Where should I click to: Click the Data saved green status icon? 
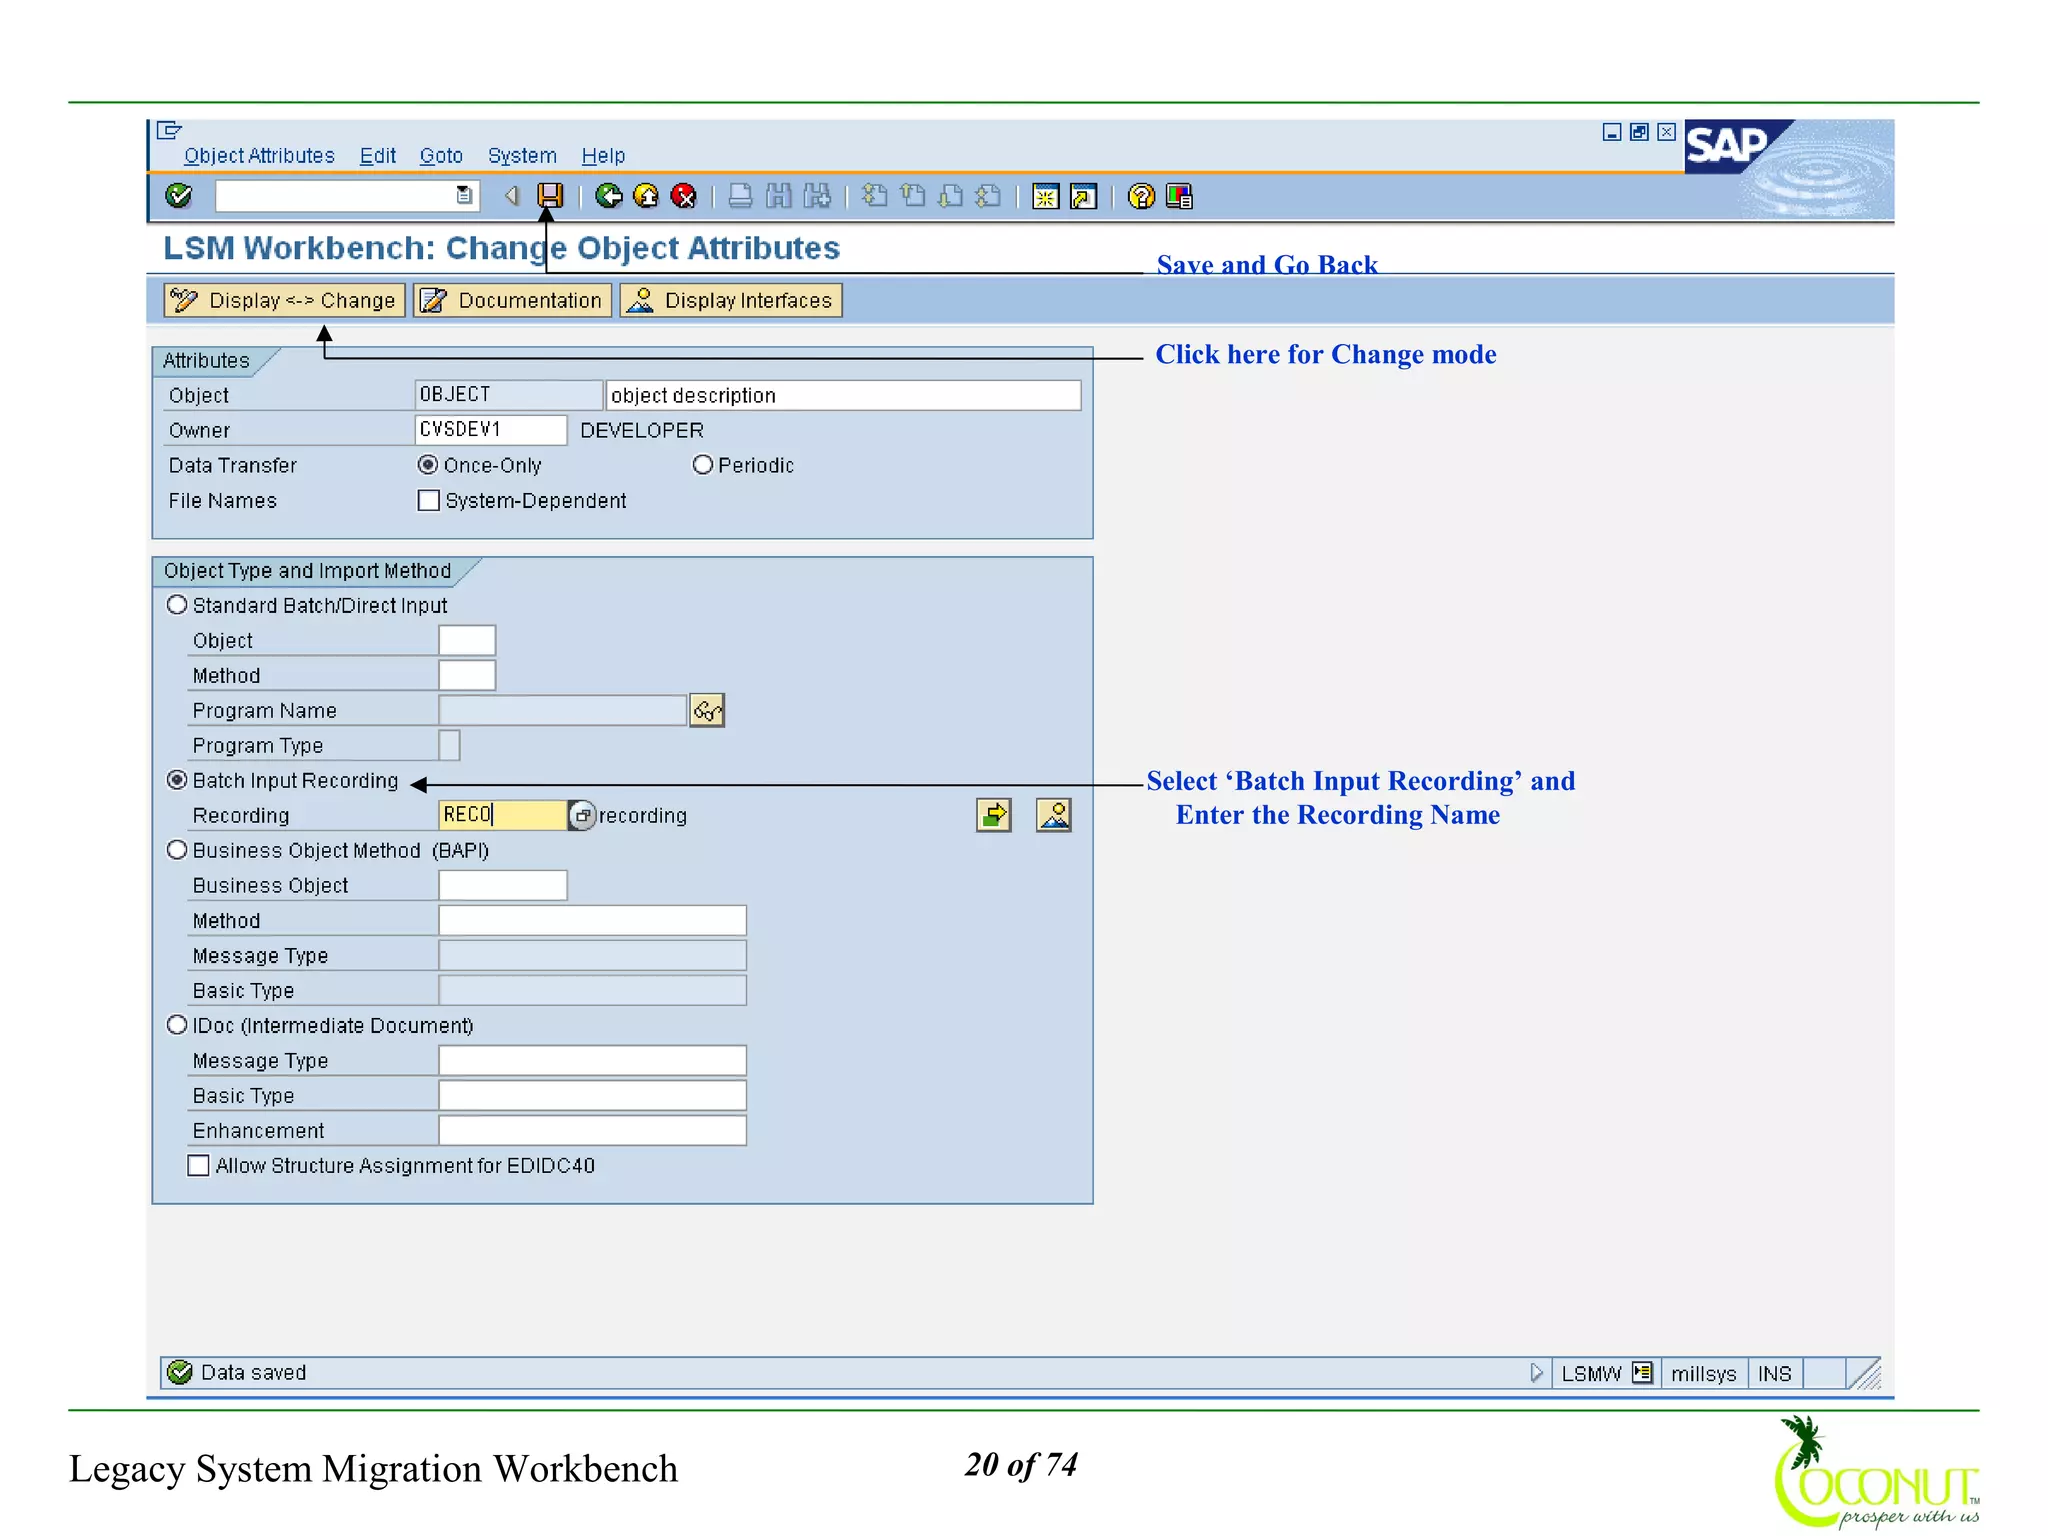point(180,1373)
